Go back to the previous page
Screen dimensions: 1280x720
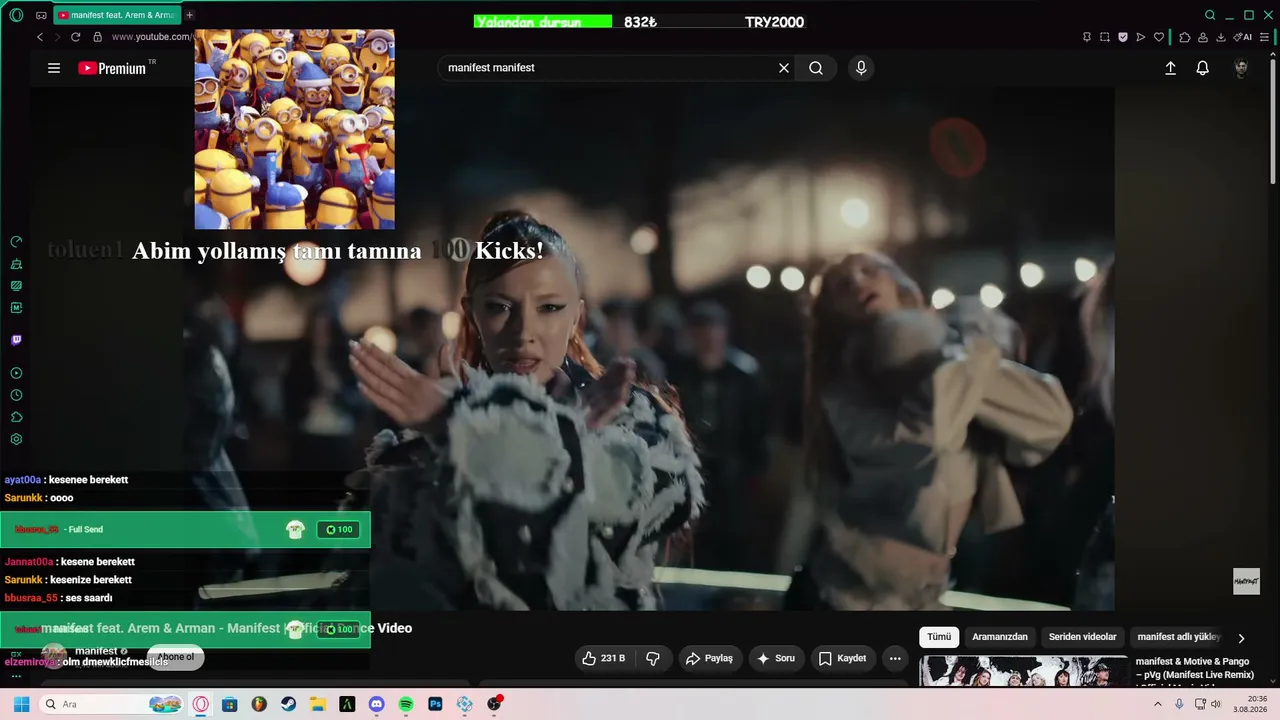pyautogui.click(x=40, y=37)
